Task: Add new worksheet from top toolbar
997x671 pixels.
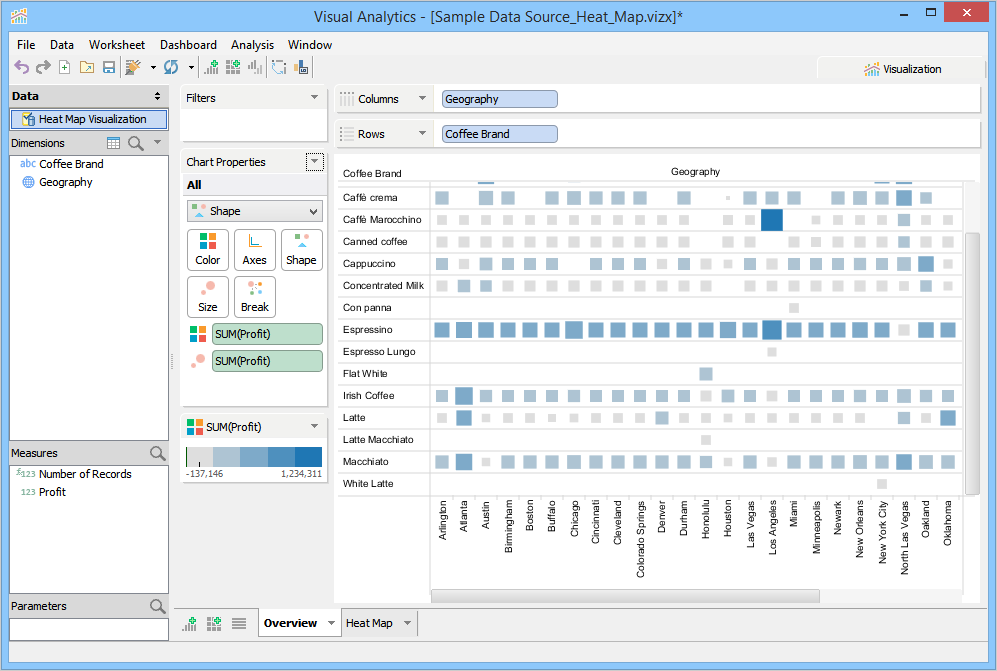Action: click(x=211, y=67)
